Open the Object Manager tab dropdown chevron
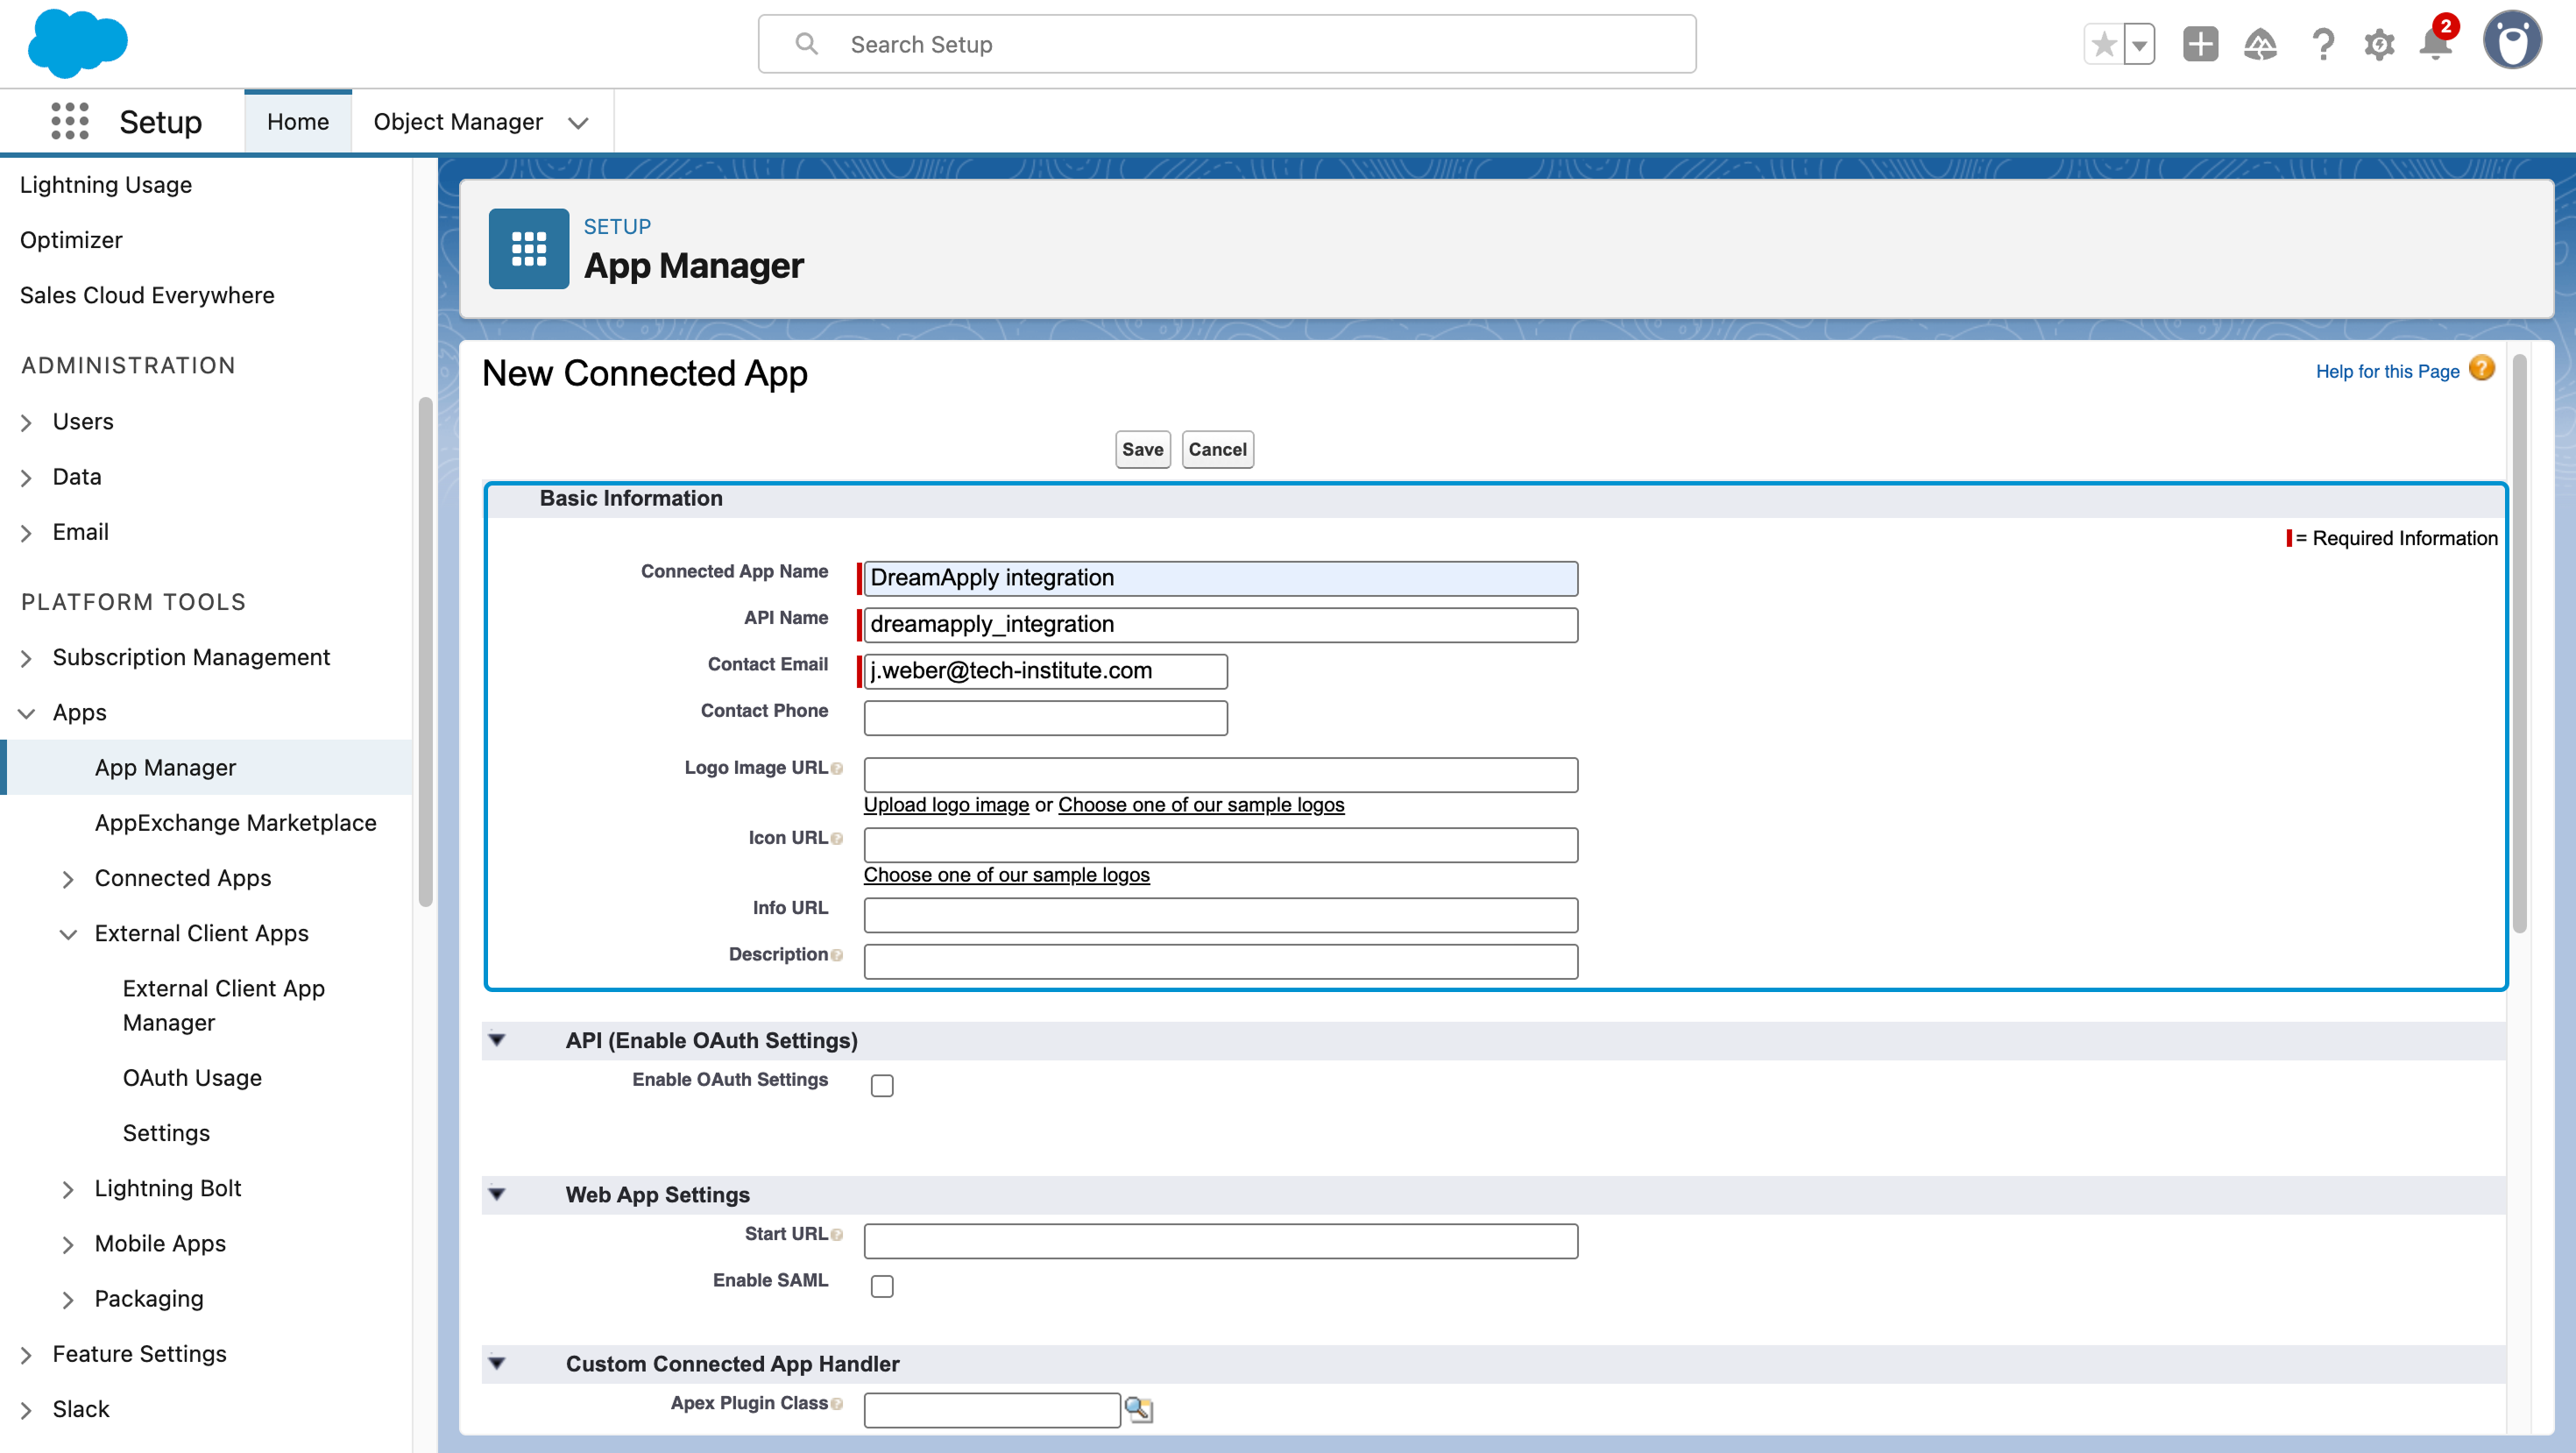This screenshot has width=2576, height=1453. [x=577, y=123]
